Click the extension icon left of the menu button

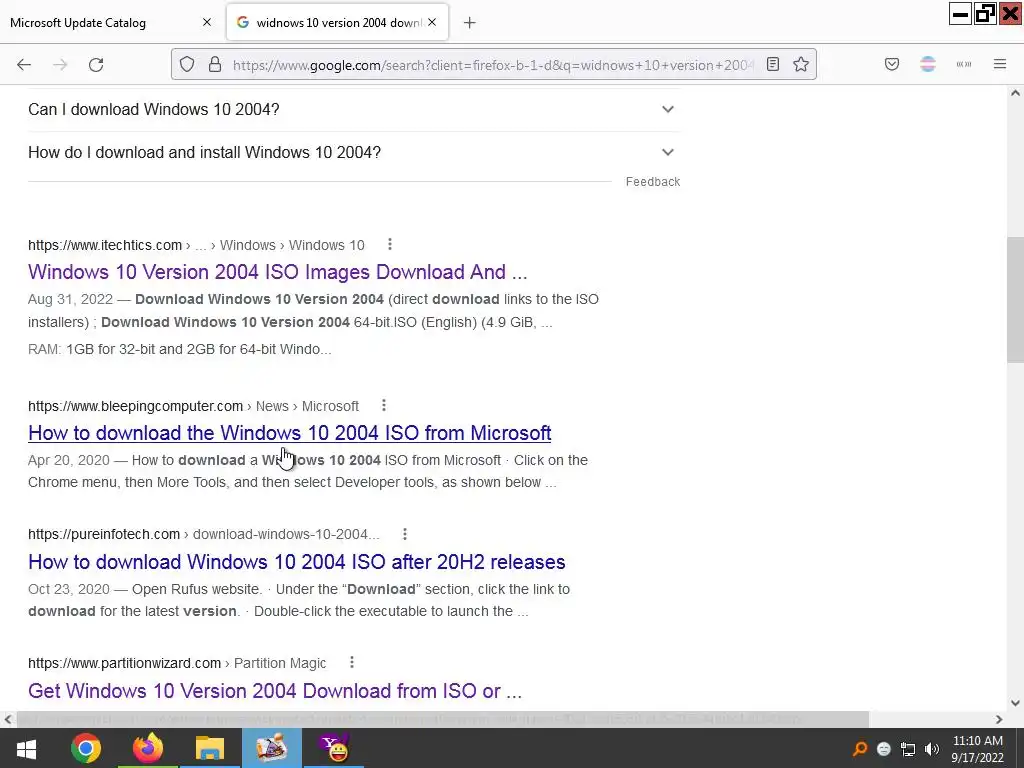964,64
